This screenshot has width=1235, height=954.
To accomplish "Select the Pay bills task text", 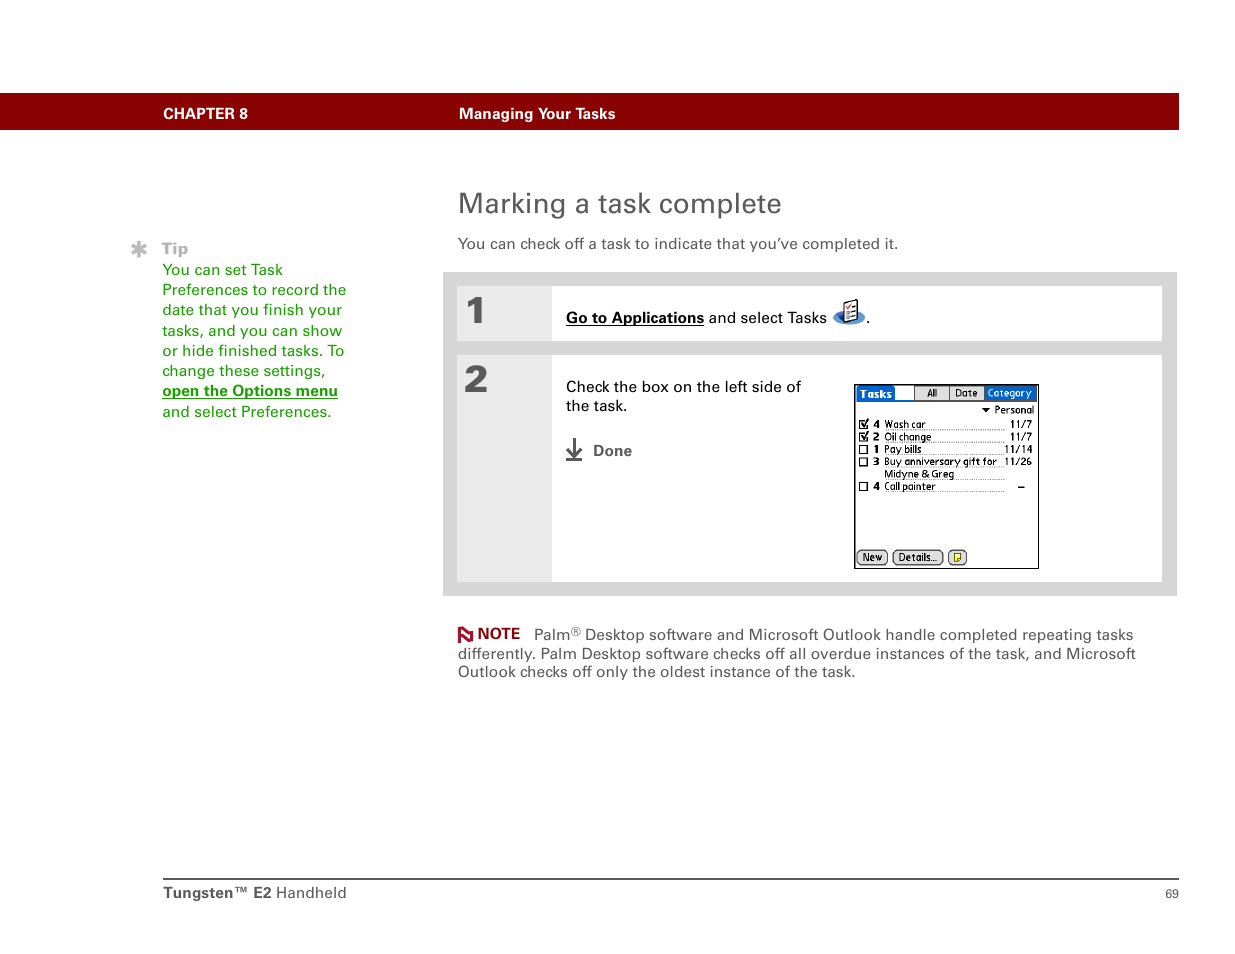I will pyautogui.click(x=903, y=450).
